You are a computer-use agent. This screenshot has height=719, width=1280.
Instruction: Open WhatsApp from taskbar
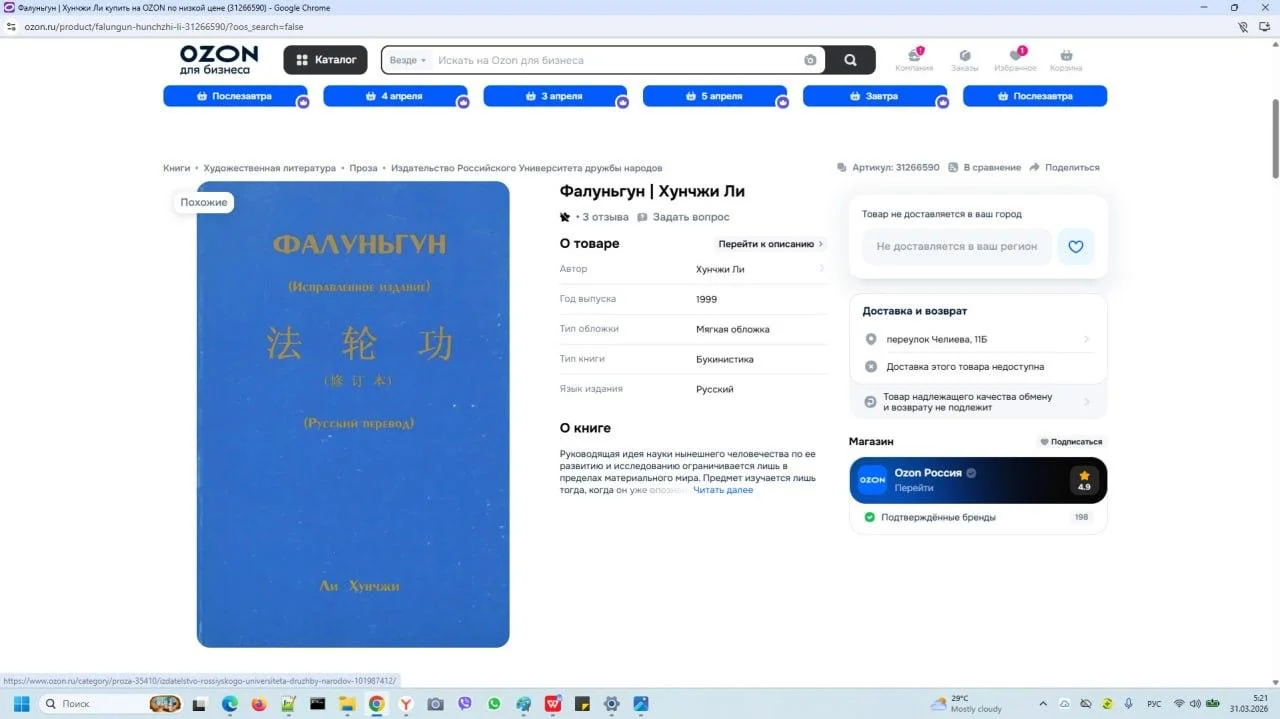point(493,704)
